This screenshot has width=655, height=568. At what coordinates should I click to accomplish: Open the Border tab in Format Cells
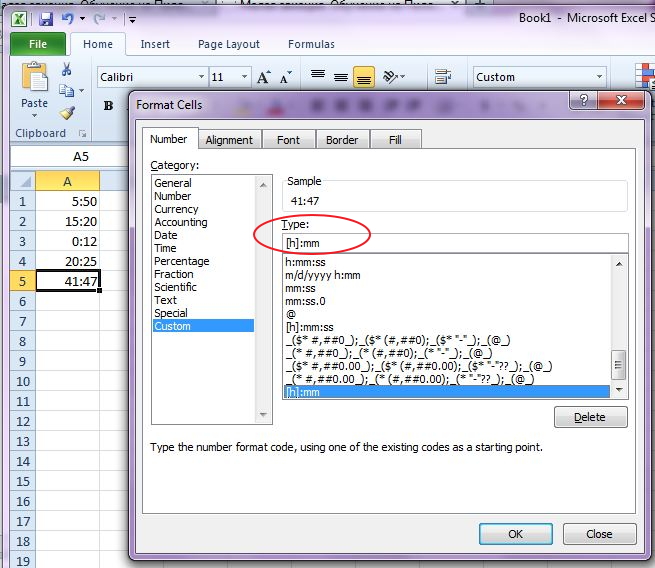tap(342, 140)
